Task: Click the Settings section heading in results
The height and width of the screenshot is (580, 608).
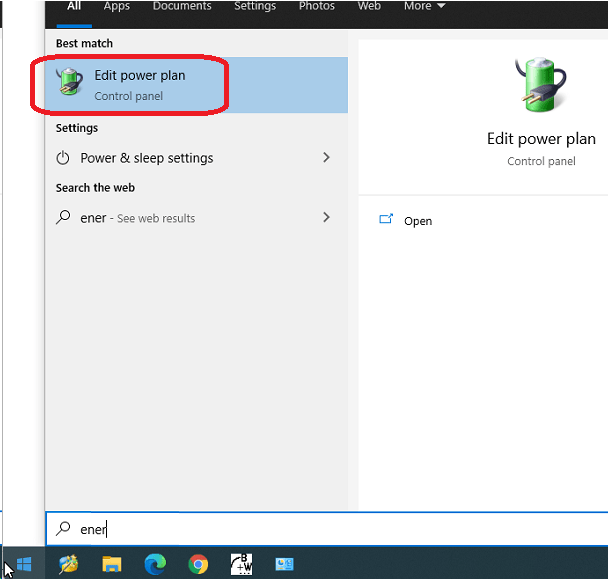Action: pyautogui.click(x=77, y=128)
